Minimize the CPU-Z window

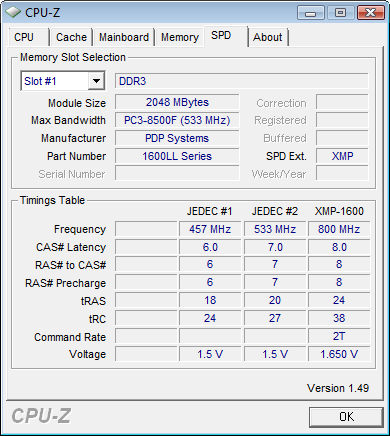310,13
